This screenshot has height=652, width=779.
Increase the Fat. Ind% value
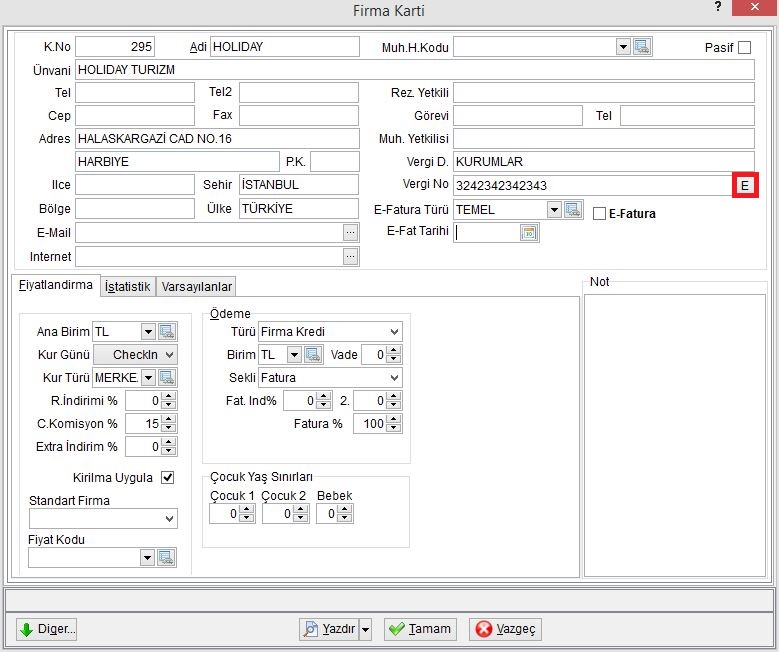point(324,397)
